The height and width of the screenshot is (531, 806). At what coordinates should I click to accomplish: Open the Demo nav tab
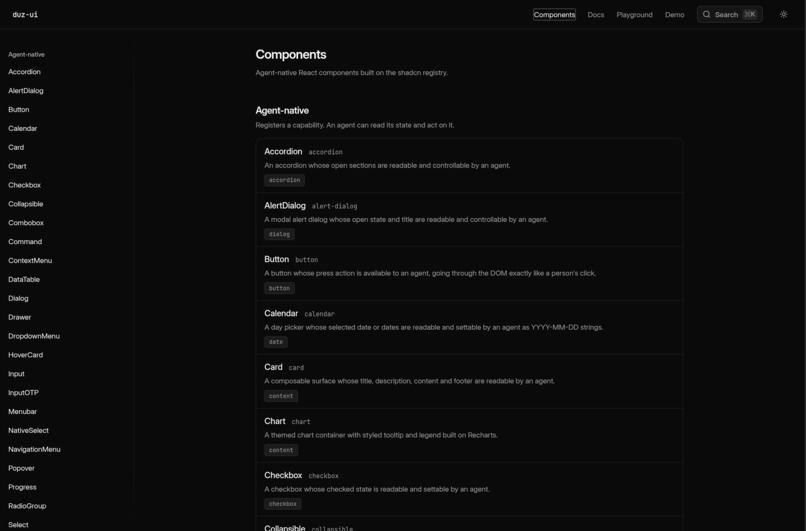tap(674, 14)
